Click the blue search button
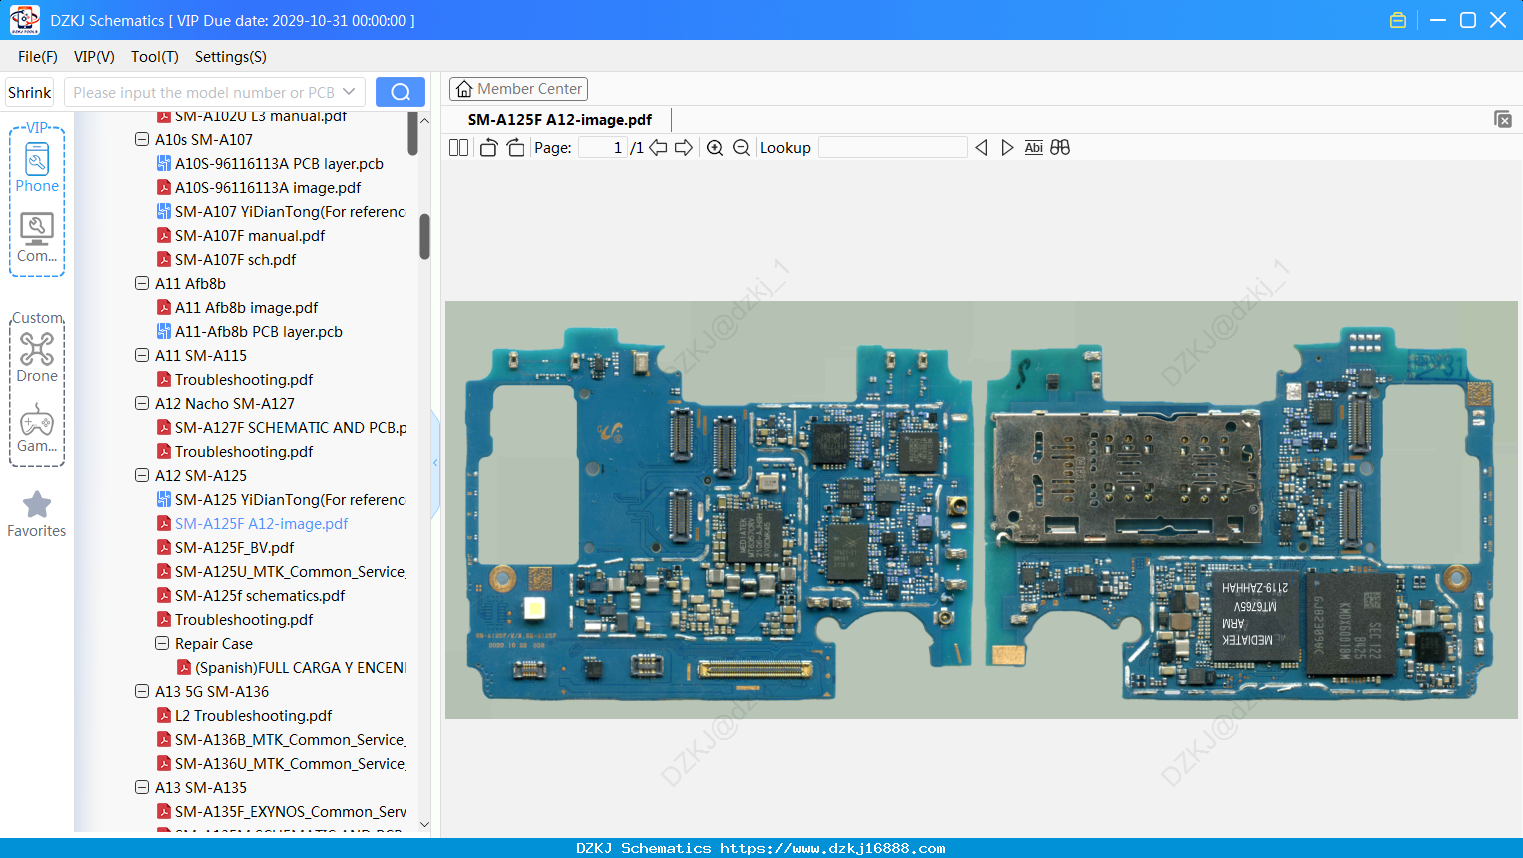This screenshot has height=858, width=1523. point(400,92)
